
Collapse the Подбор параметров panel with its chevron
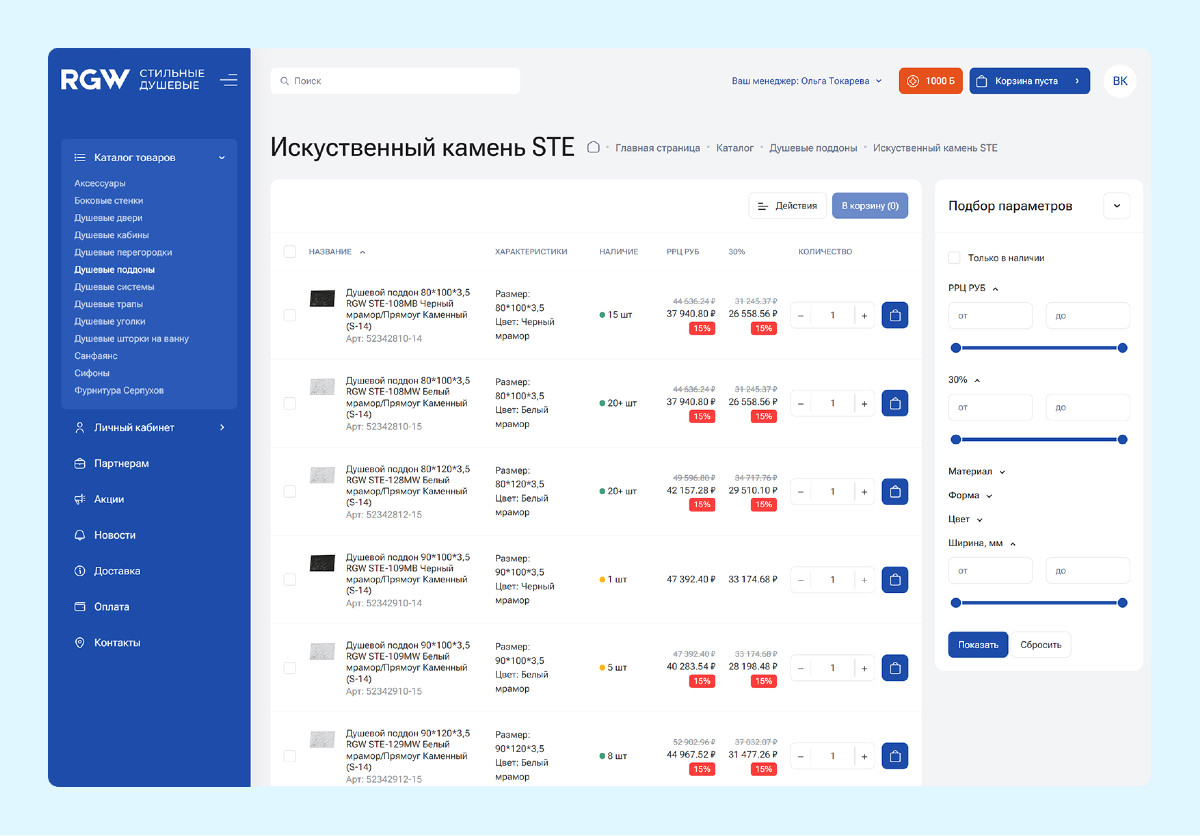pos(1116,206)
